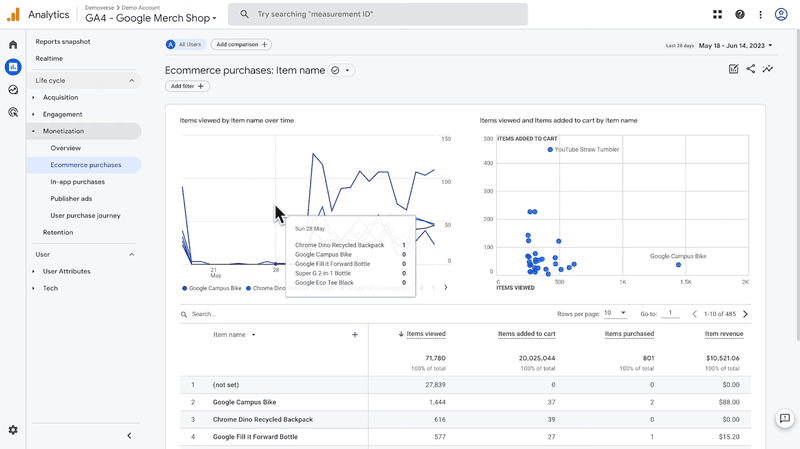Open the Advertising icon in left rail
The width and height of the screenshot is (800, 449).
tap(13, 112)
